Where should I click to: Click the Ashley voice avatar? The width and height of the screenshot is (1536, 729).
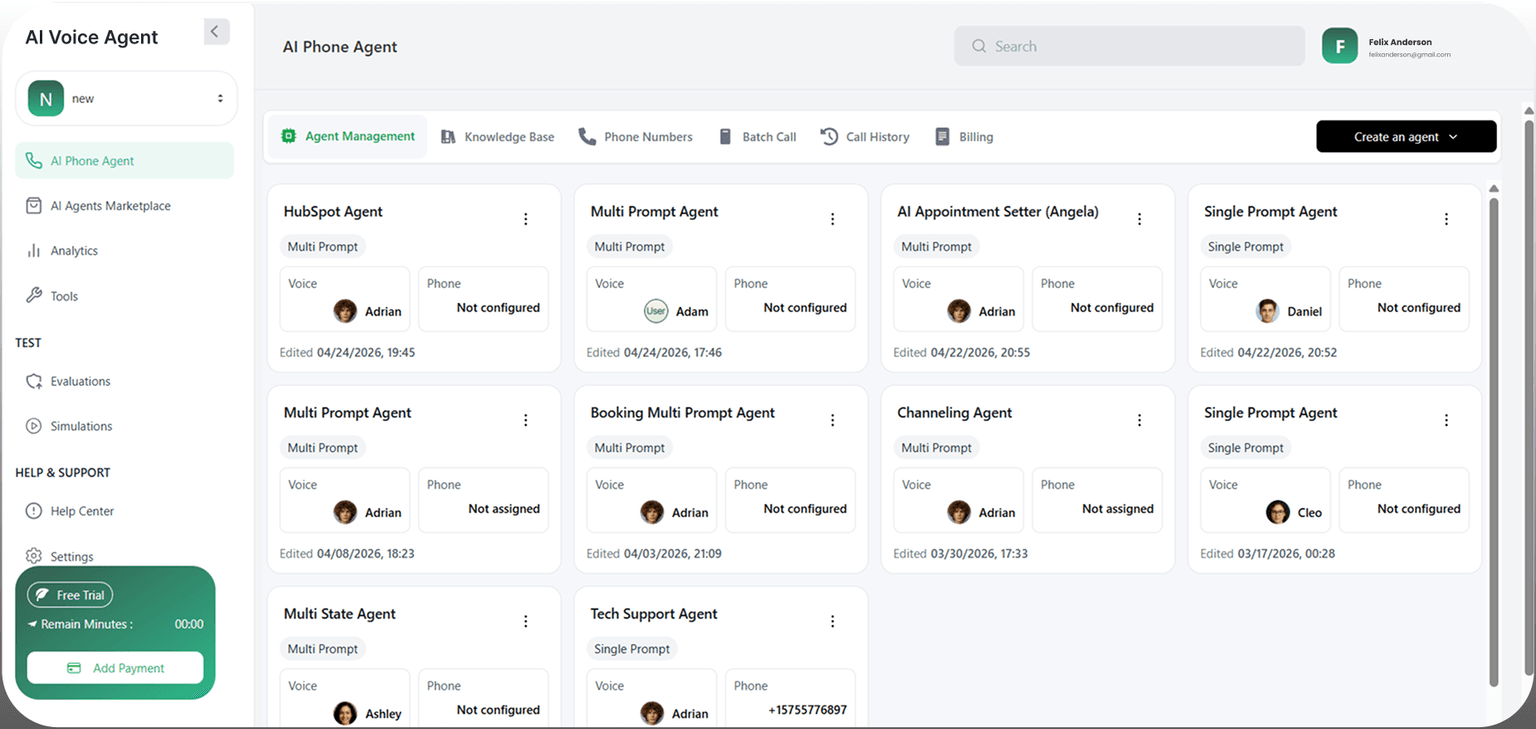[x=345, y=713]
